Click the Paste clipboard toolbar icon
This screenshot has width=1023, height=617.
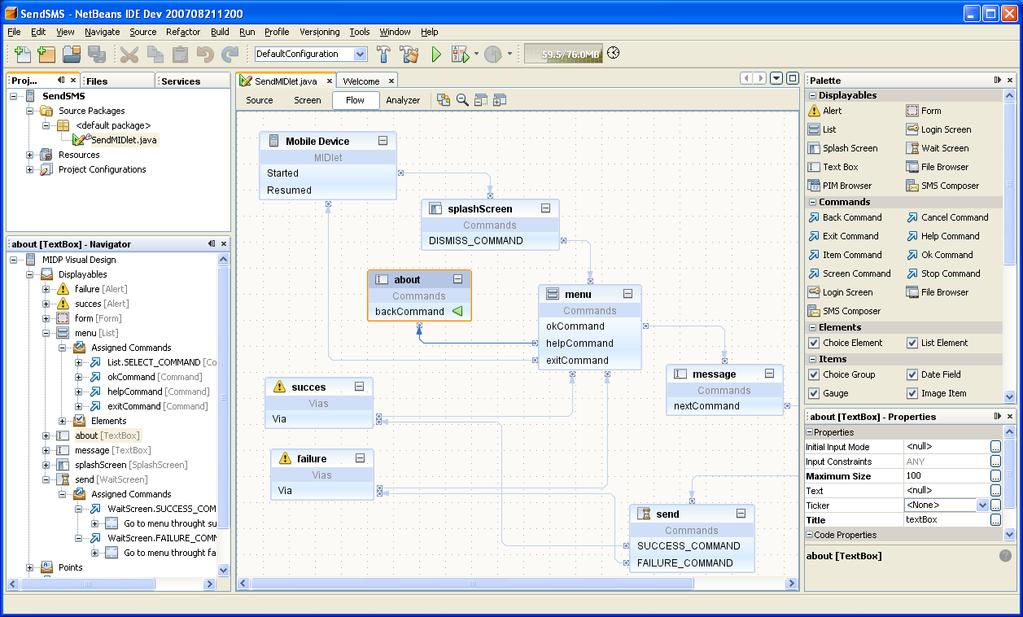coord(179,54)
